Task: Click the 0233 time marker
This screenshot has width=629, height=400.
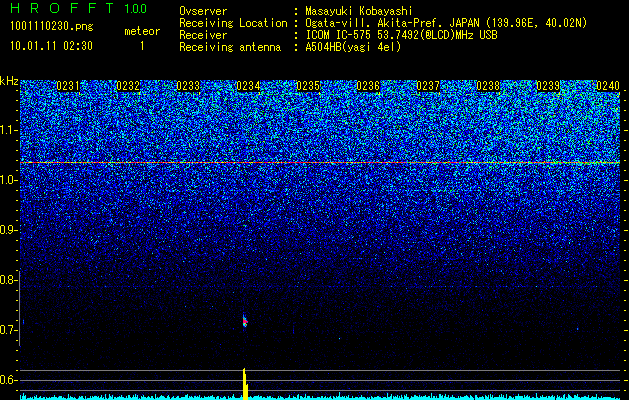Action: (188, 86)
